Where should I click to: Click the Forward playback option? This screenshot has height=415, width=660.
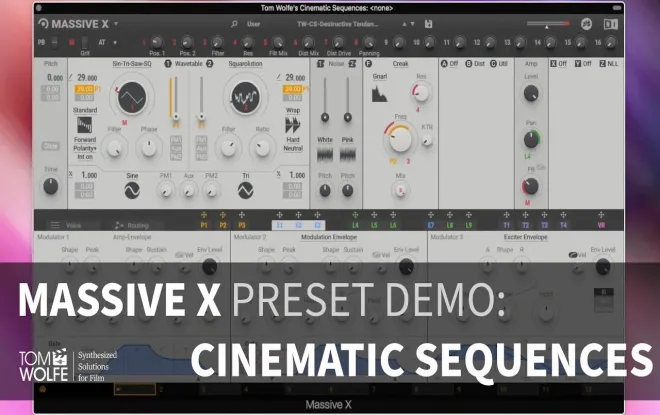click(x=85, y=140)
